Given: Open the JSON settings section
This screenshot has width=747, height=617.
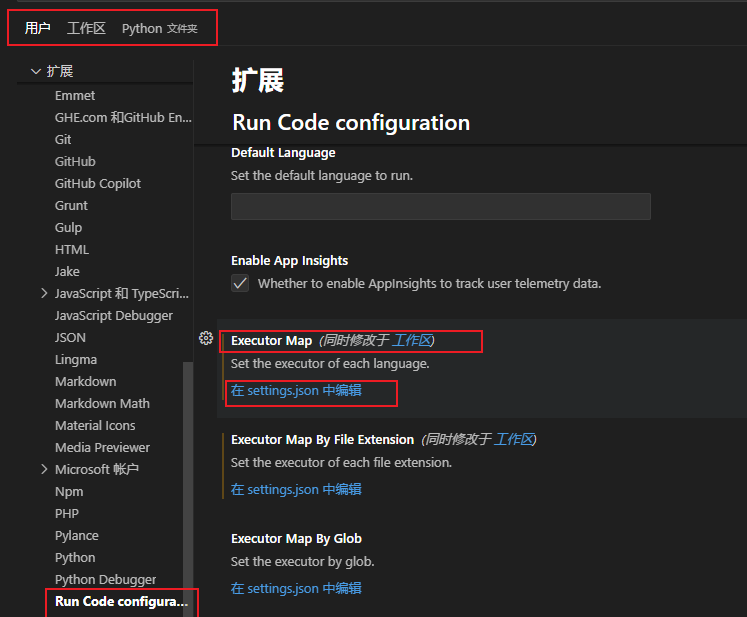Looking at the screenshot, I should click(71, 337).
